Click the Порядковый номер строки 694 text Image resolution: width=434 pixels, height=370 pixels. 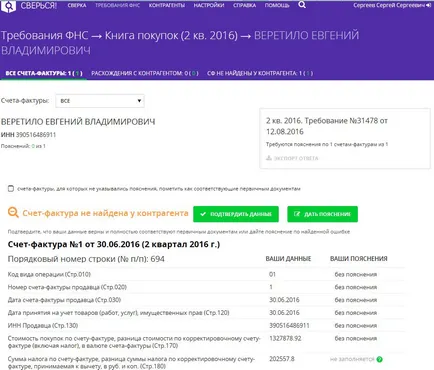coord(86,259)
